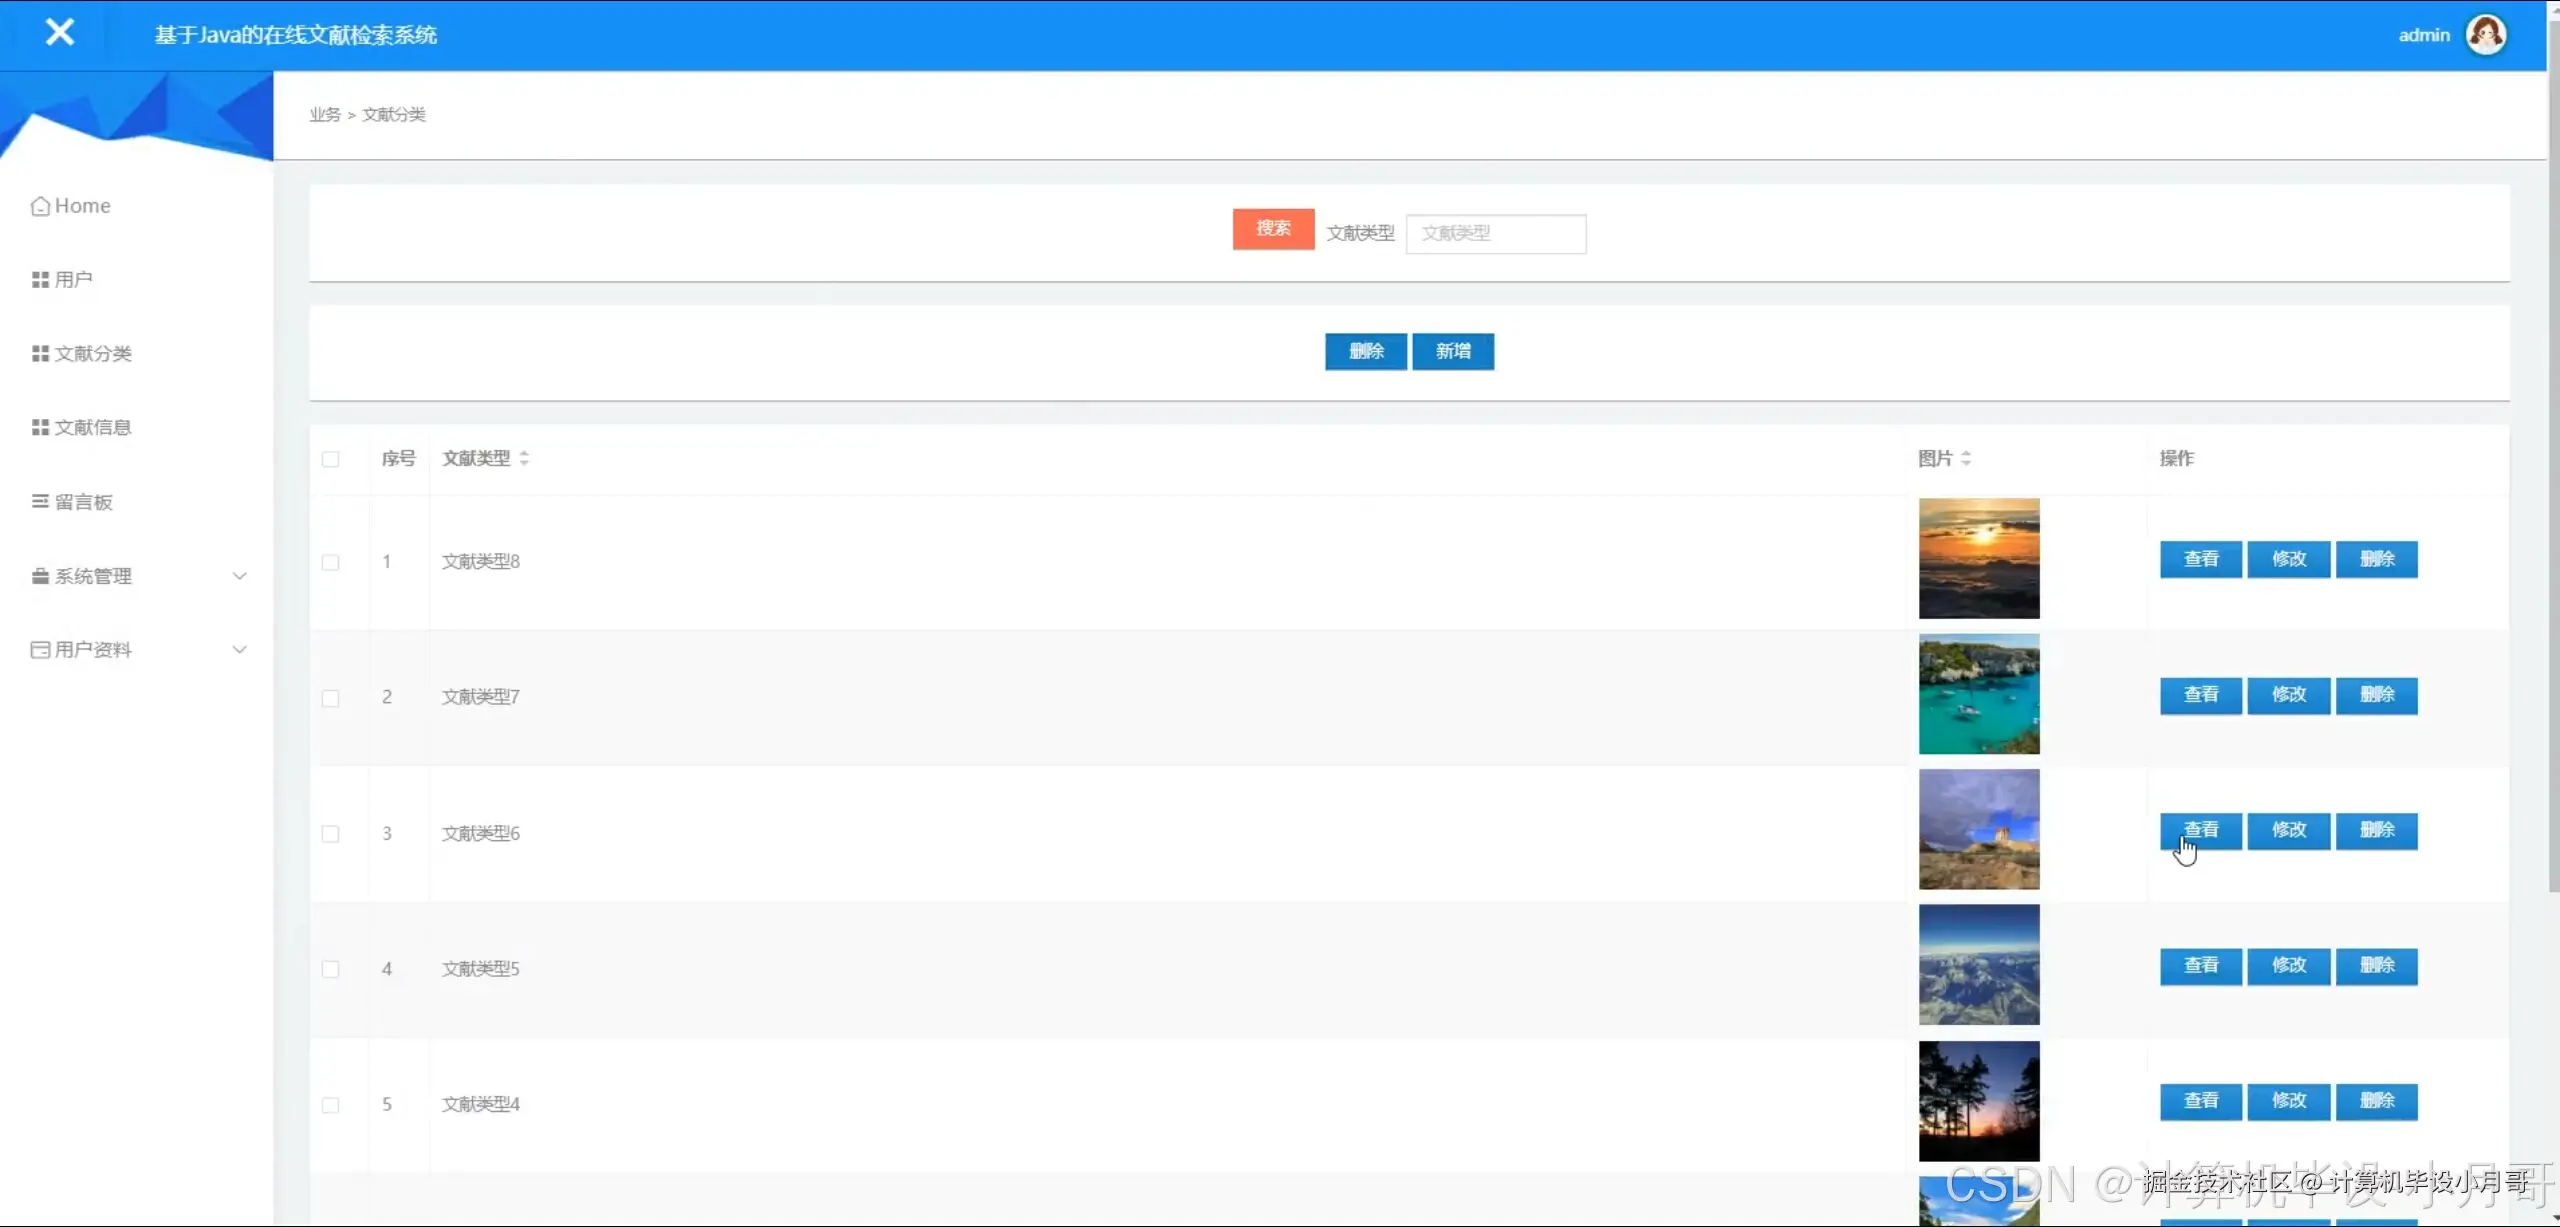Sort the table by the 文献类型 column arrows
Image resolution: width=2560 pixels, height=1227 pixels.
(x=524, y=458)
